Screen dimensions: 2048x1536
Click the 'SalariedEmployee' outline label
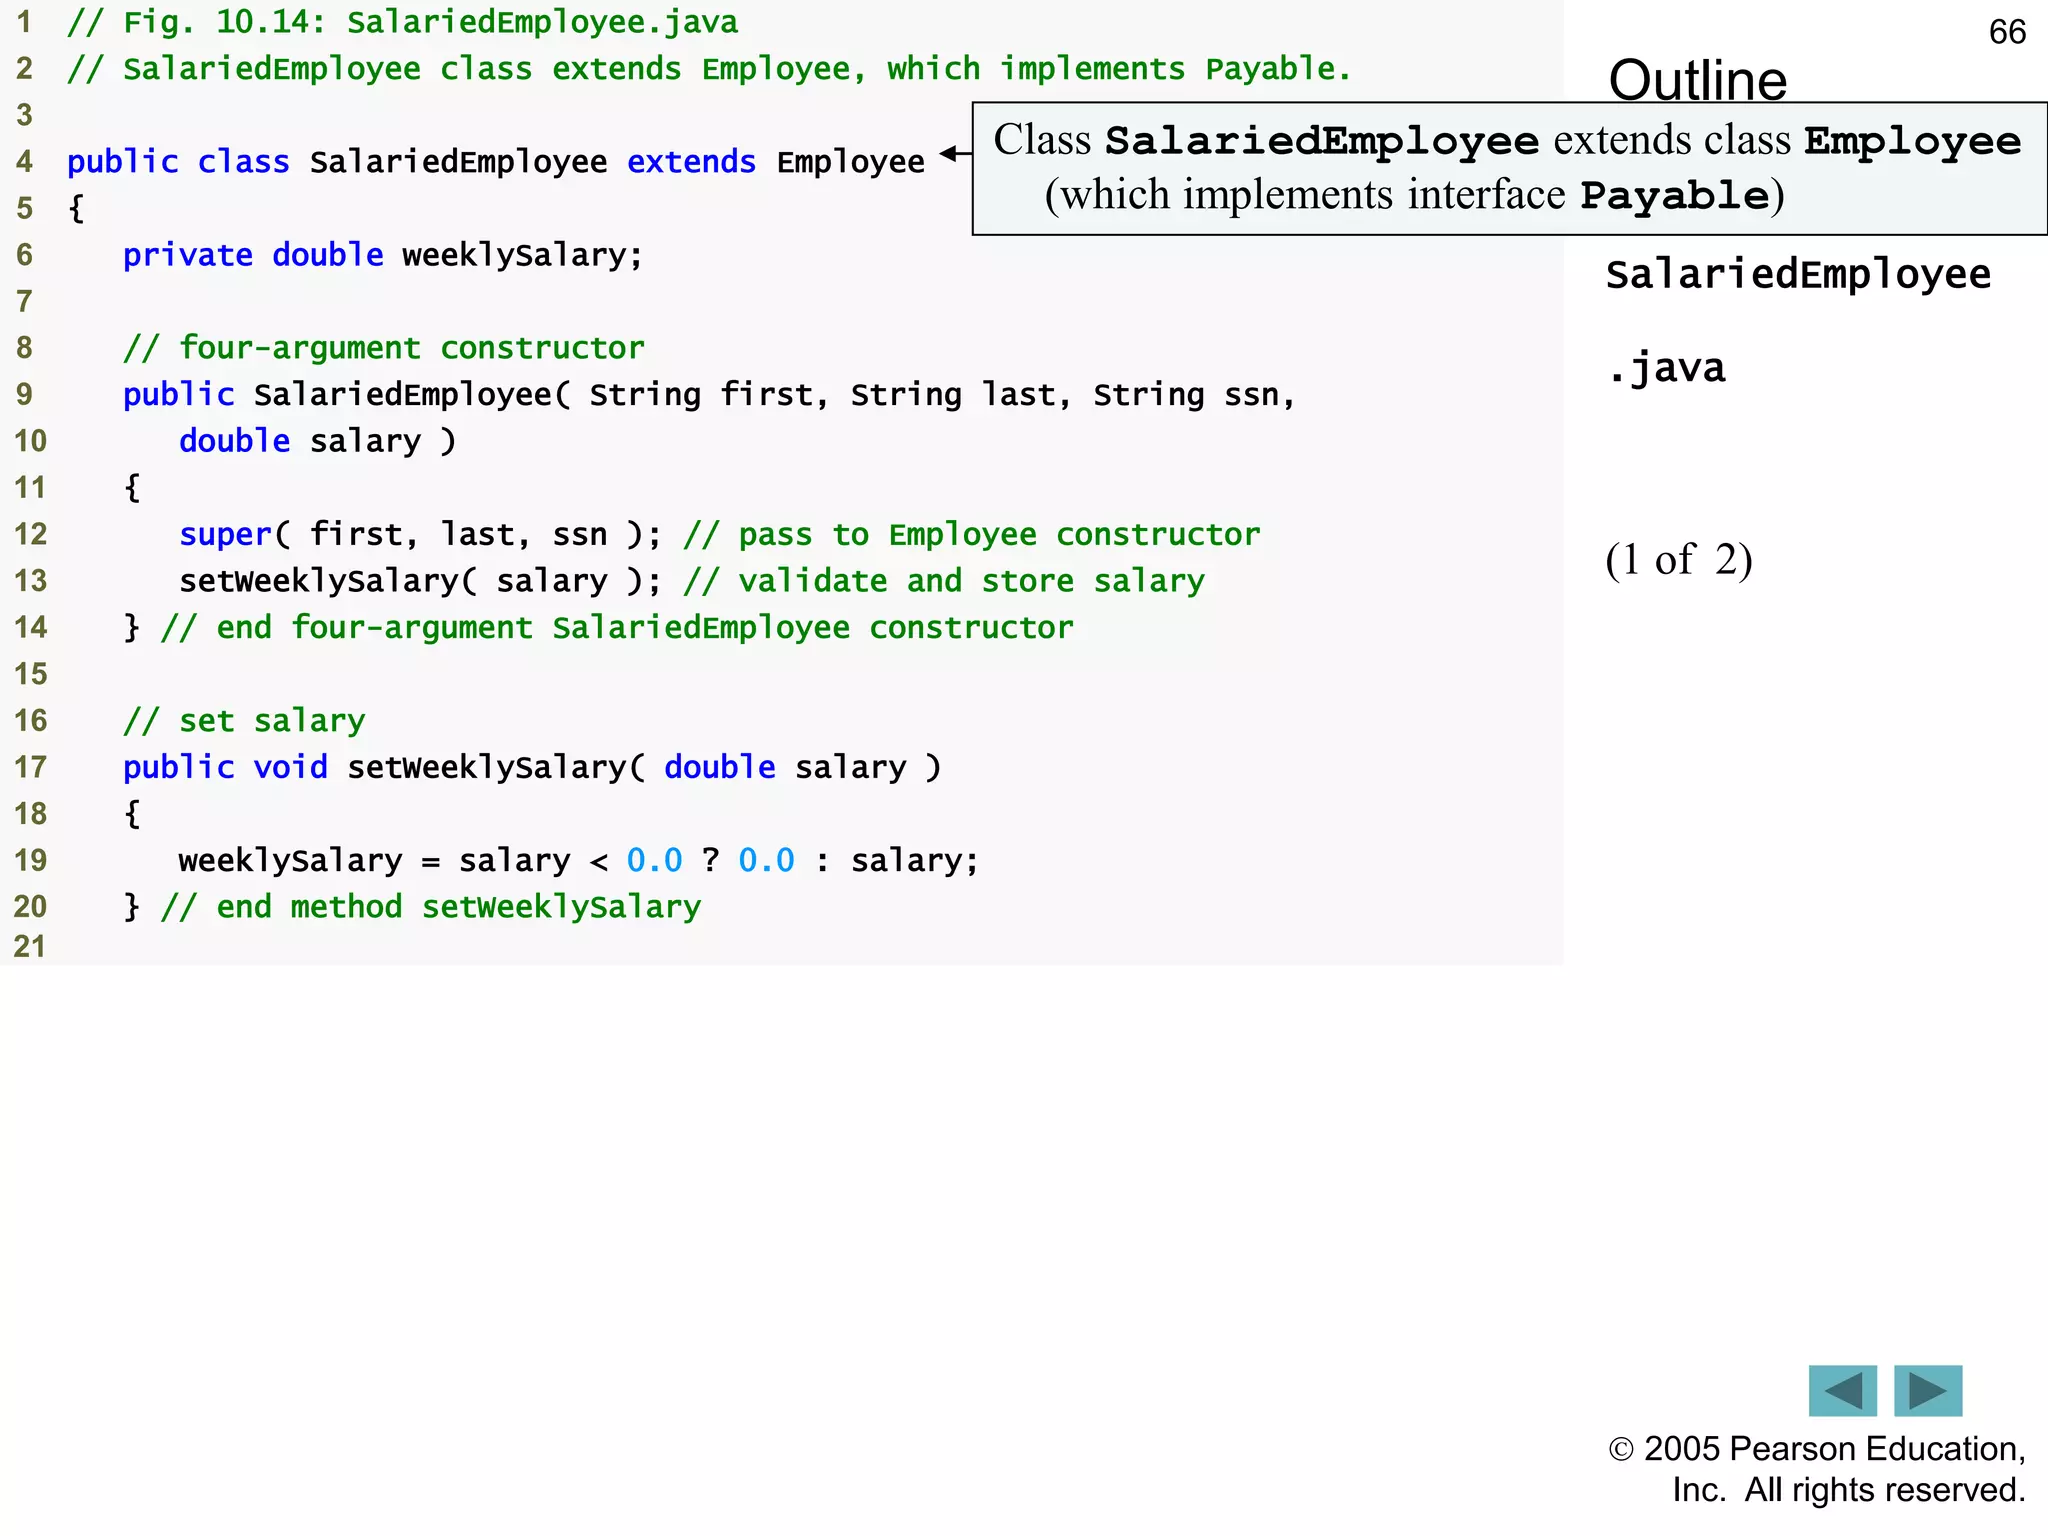pyautogui.click(x=1798, y=274)
